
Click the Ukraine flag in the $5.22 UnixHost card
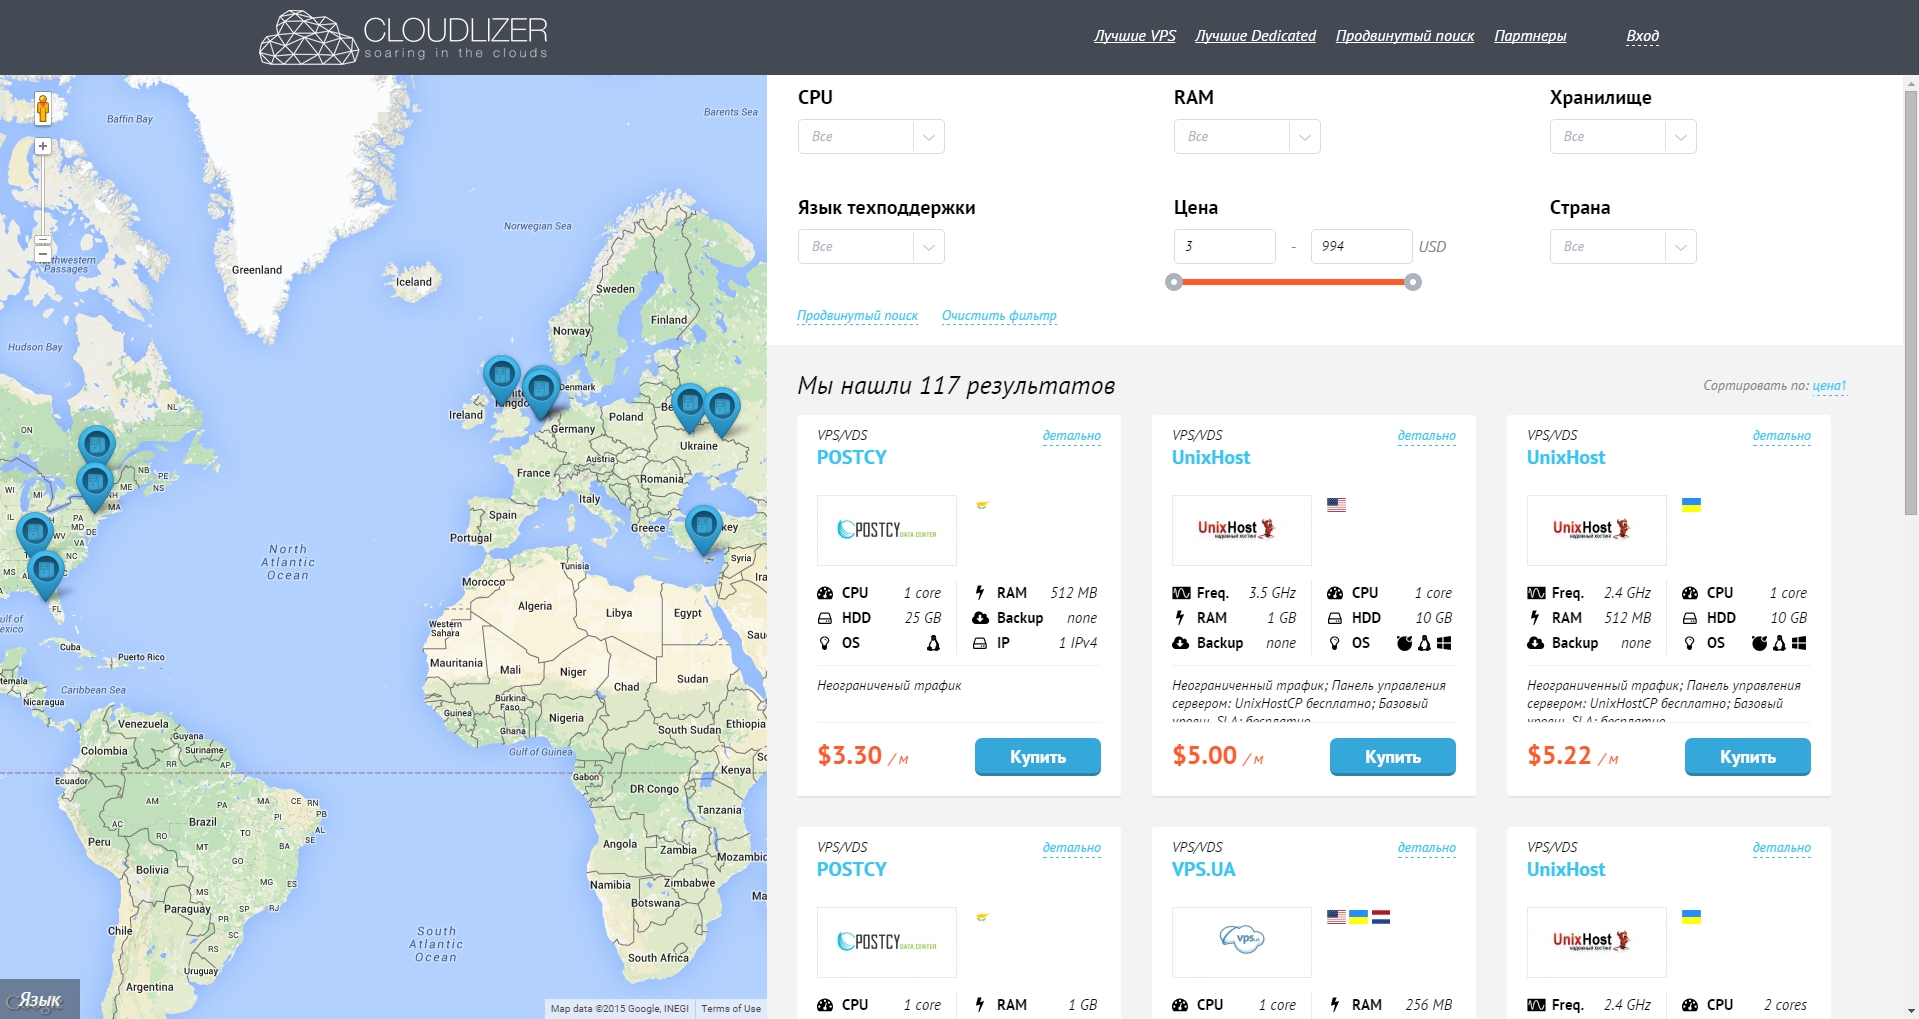tap(1691, 505)
